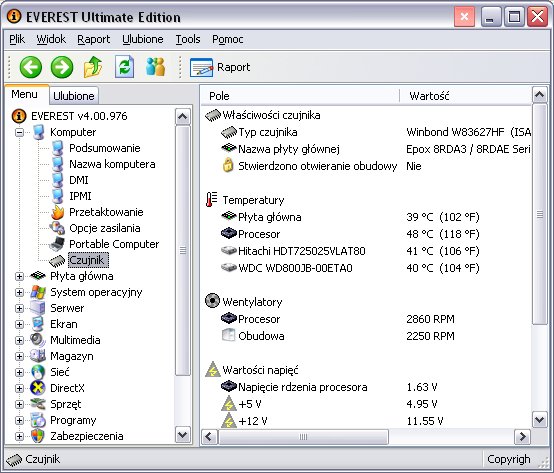
Task: Open the Raport menu in menu bar
Action: (x=94, y=39)
